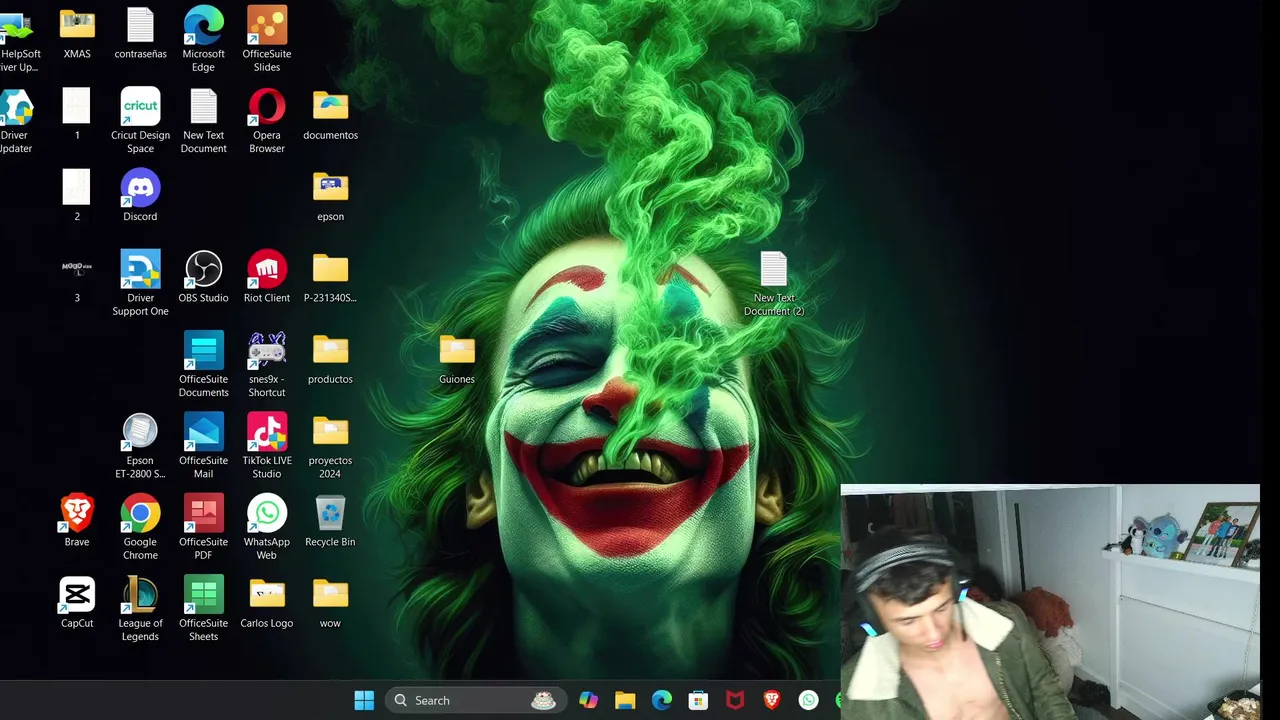
Task: Launch OfficeSuite Mail shortcut
Action: tap(203, 446)
